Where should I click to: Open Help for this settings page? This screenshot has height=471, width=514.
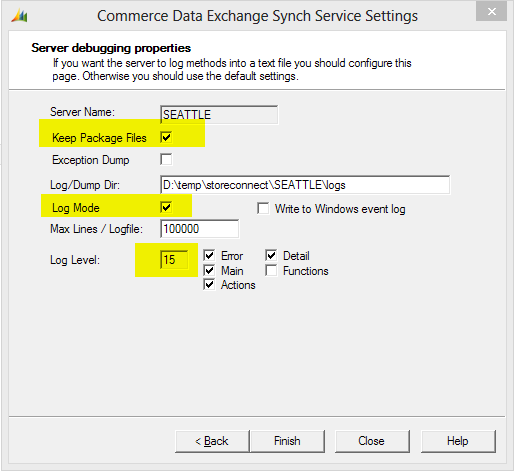pyautogui.click(x=458, y=441)
